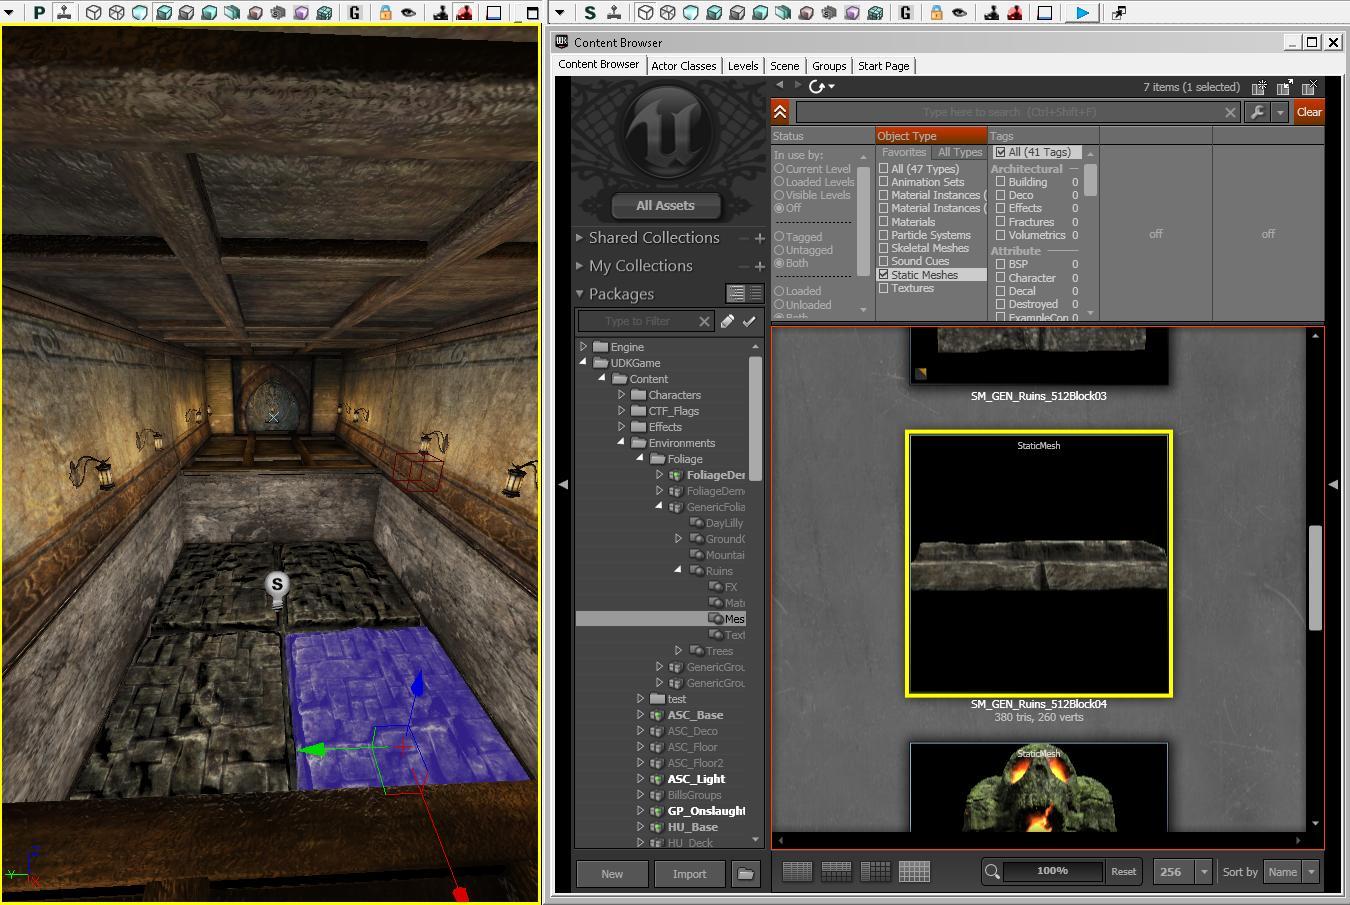This screenshot has width=1350, height=905.
Task: Check the Textures object type
Action: 883,288
